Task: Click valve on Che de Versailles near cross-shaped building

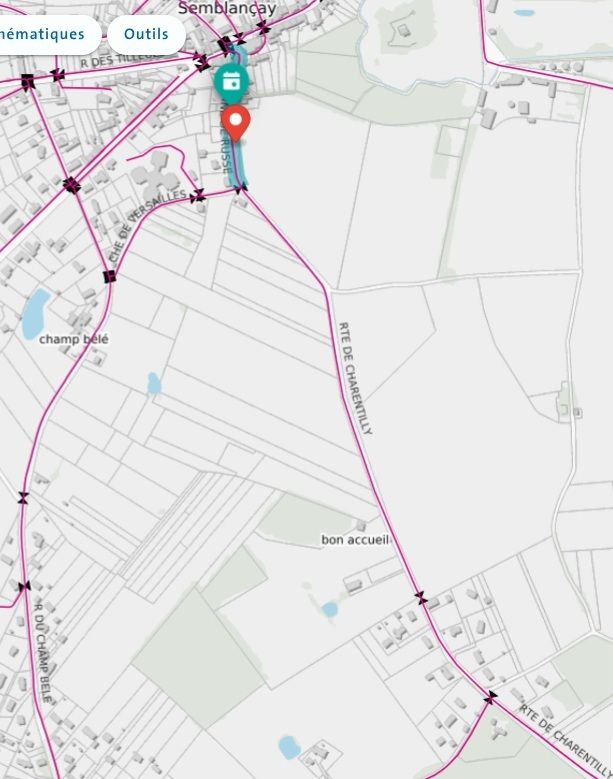Action: tap(198, 195)
